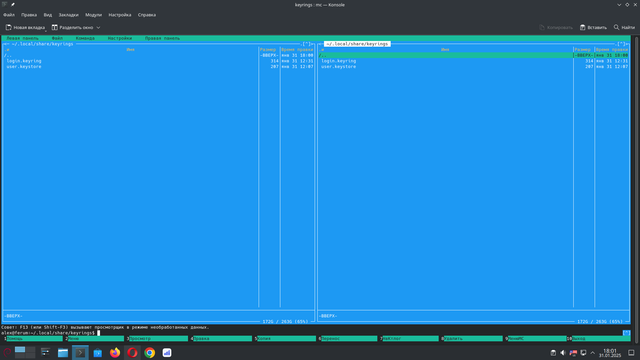Click Разделить окно split view button

click(72, 27)
